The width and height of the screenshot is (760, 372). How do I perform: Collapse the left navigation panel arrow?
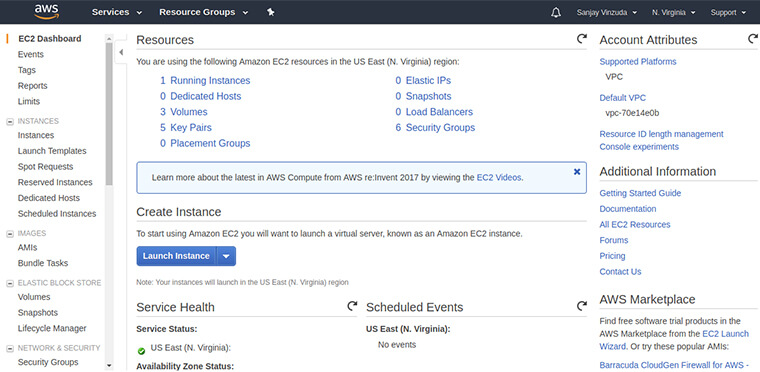click(x=121, y=52)
